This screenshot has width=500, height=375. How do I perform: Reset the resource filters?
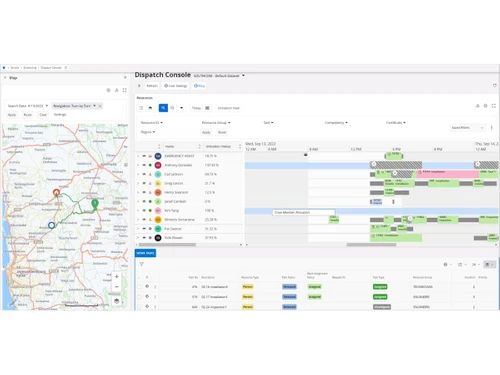point(222,132)
